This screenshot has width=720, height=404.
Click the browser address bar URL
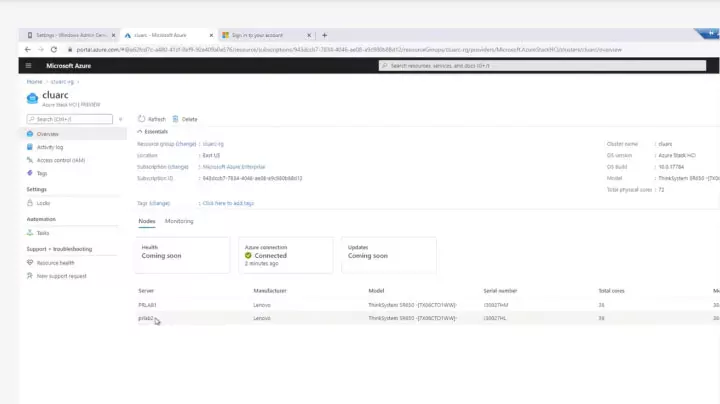click(x=349, y=50)
